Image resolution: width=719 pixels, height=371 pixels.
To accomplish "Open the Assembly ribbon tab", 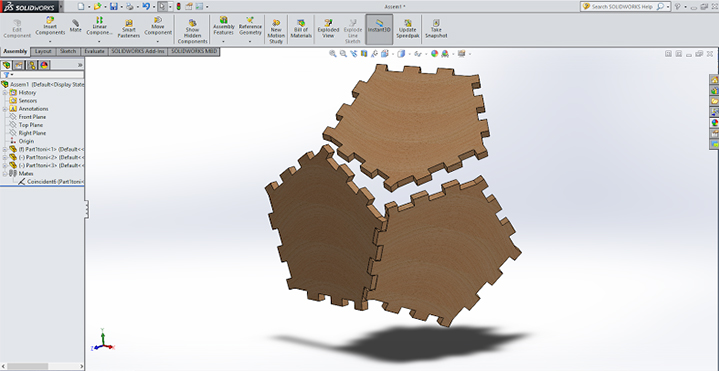I will click(16, 51).
